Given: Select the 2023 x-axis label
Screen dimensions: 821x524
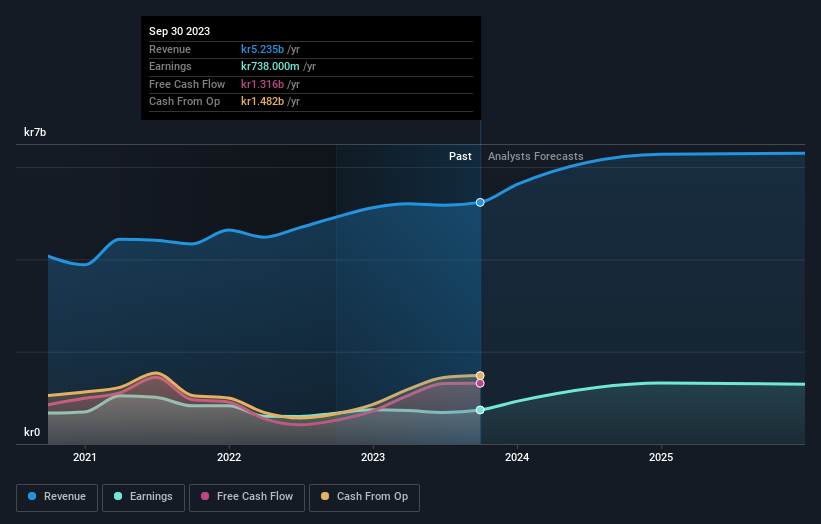Looking at the screenshot, I should click(x=373, y=457).
